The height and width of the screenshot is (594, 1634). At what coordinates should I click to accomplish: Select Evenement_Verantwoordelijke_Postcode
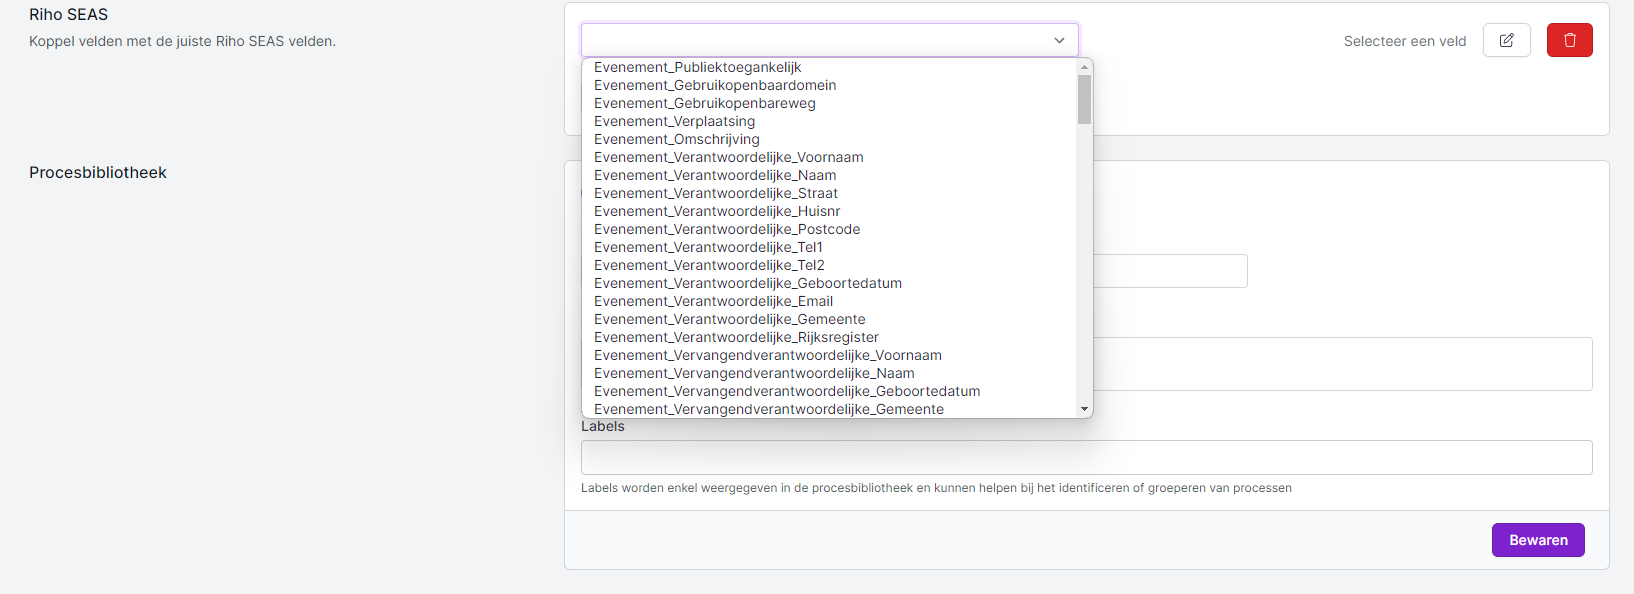pos(726,229)
